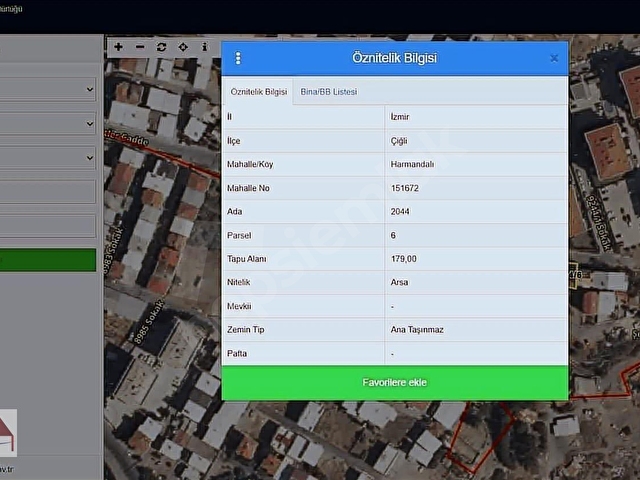Zoom in with the plus map tool
This screenshot has width=640, height=480.
tap(118, 47)
